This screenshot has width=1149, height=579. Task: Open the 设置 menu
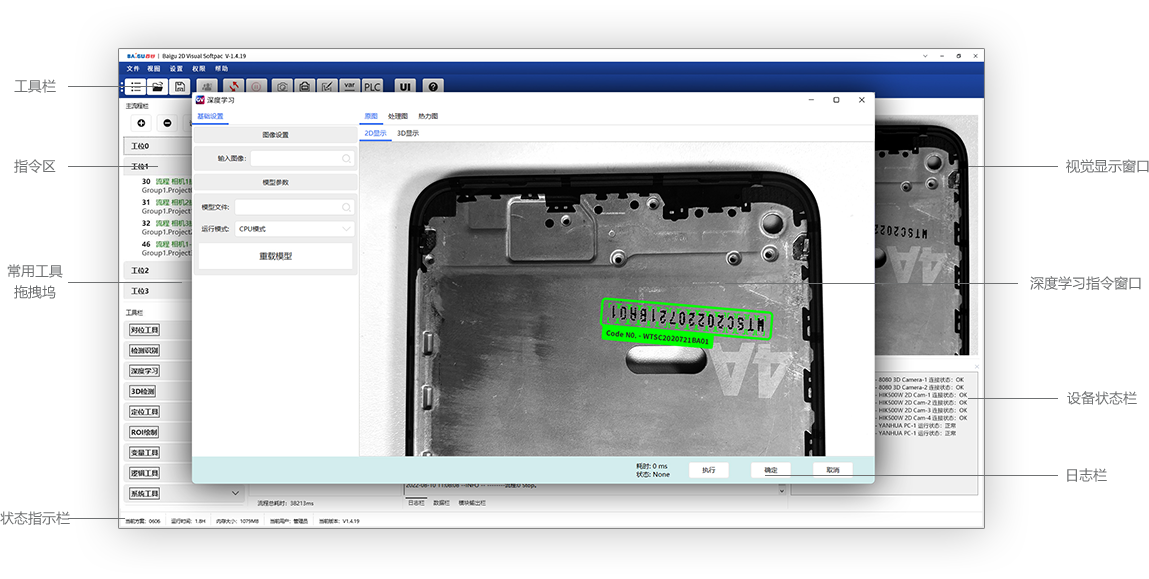tap(177, 69)
